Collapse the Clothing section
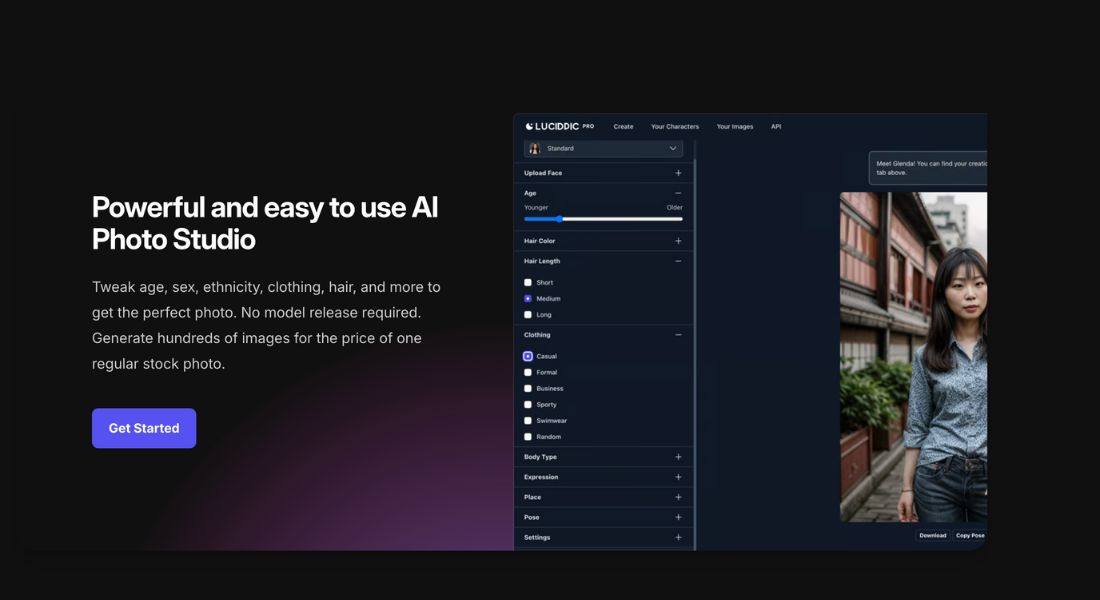Screen dimensions: 1100x600 (678, 335)
